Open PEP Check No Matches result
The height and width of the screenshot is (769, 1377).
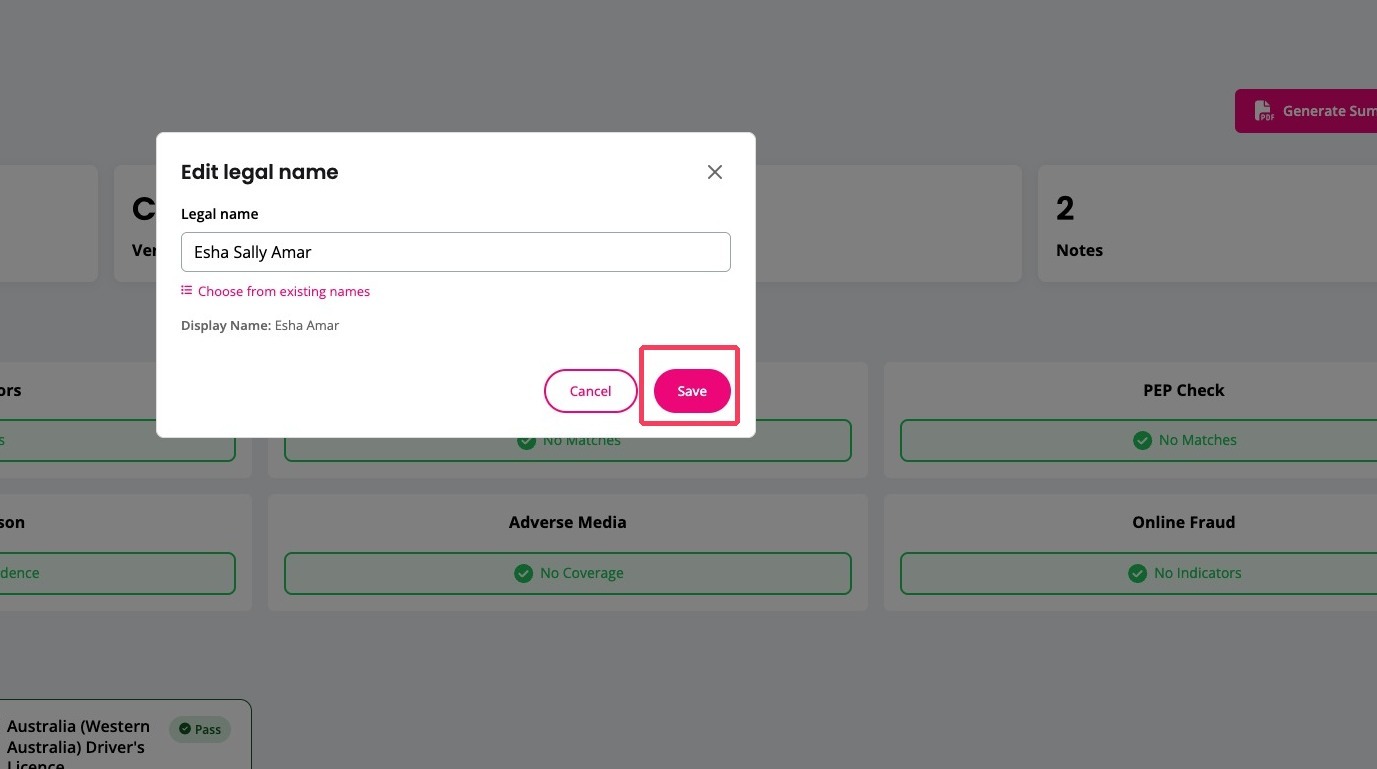click(x=1184, y=440)
